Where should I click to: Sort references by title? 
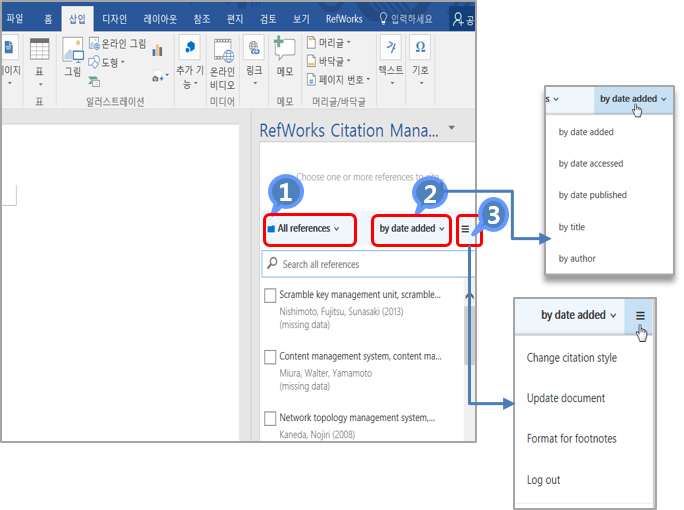[x=571, y=227]
